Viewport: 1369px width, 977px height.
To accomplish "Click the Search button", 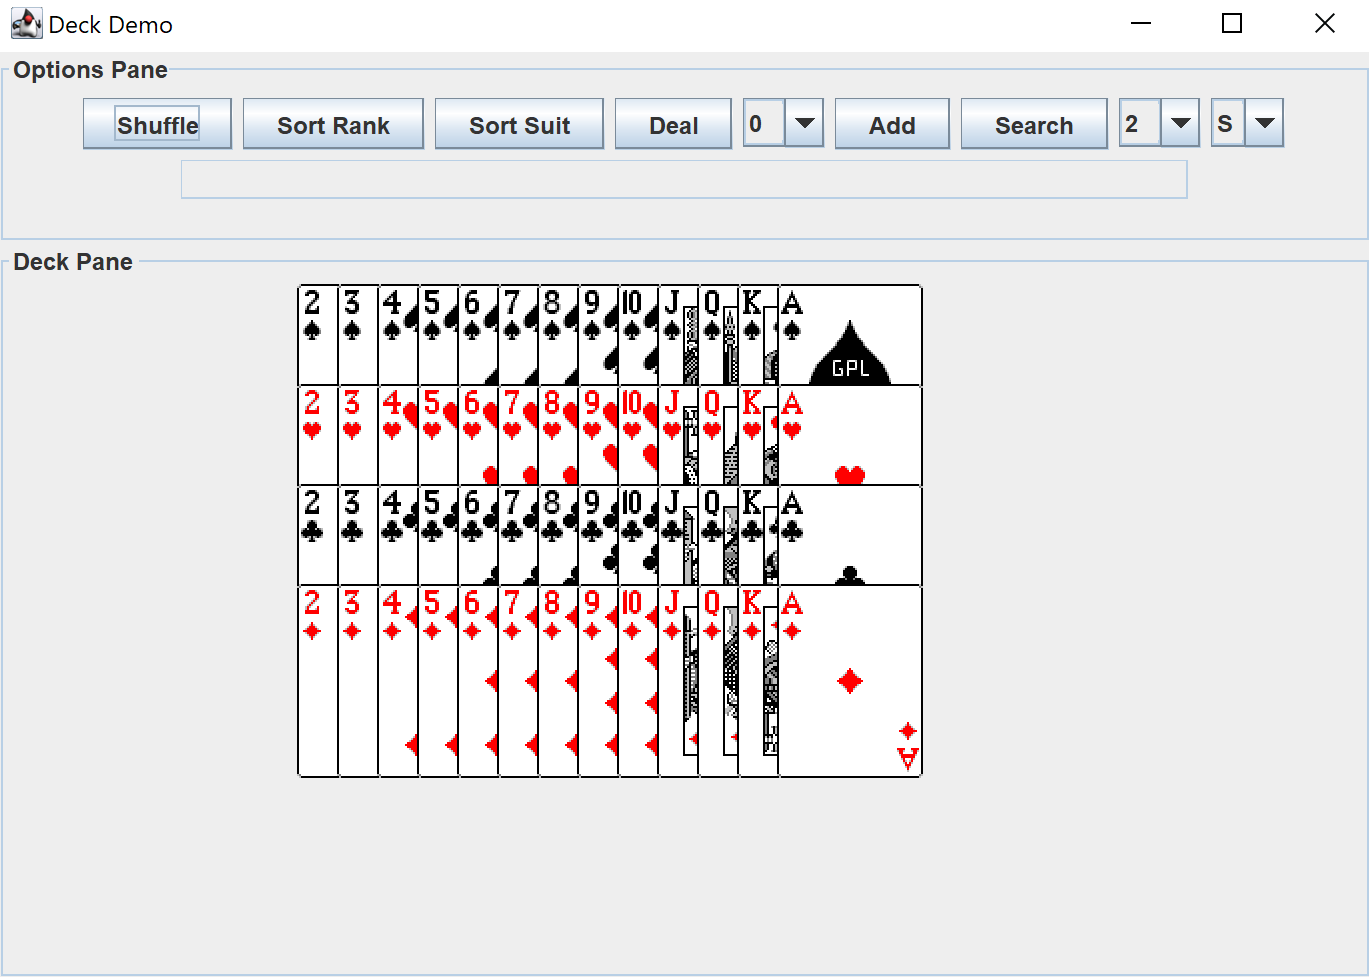I will tap(1034, 124).
